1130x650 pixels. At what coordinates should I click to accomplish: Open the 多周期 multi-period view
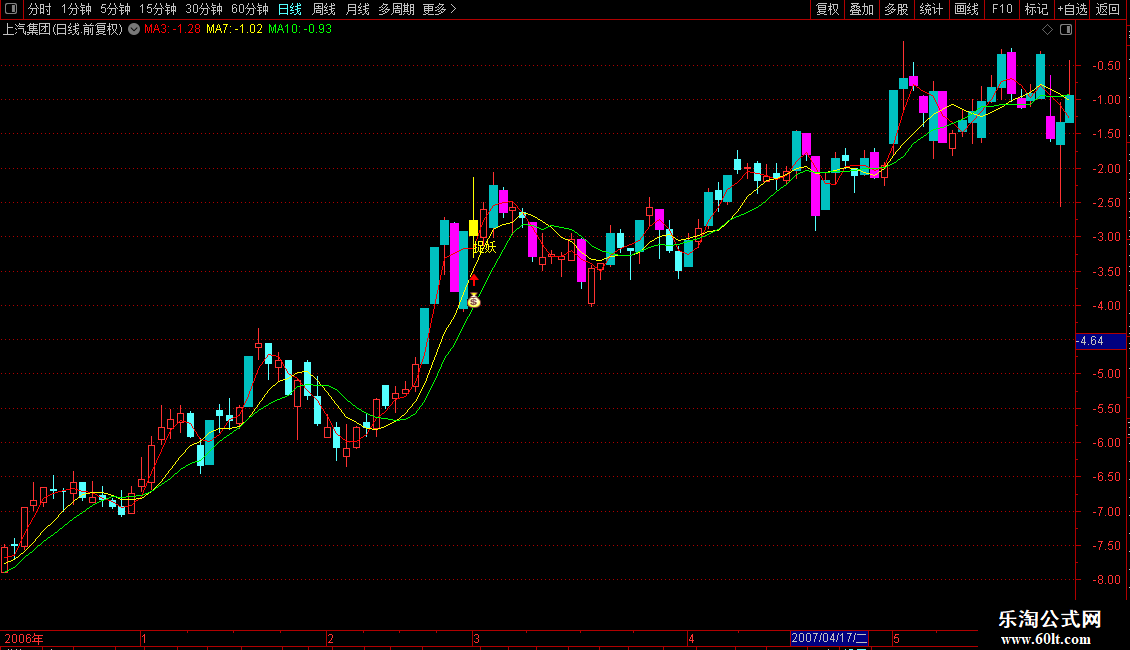pos(396,9)
